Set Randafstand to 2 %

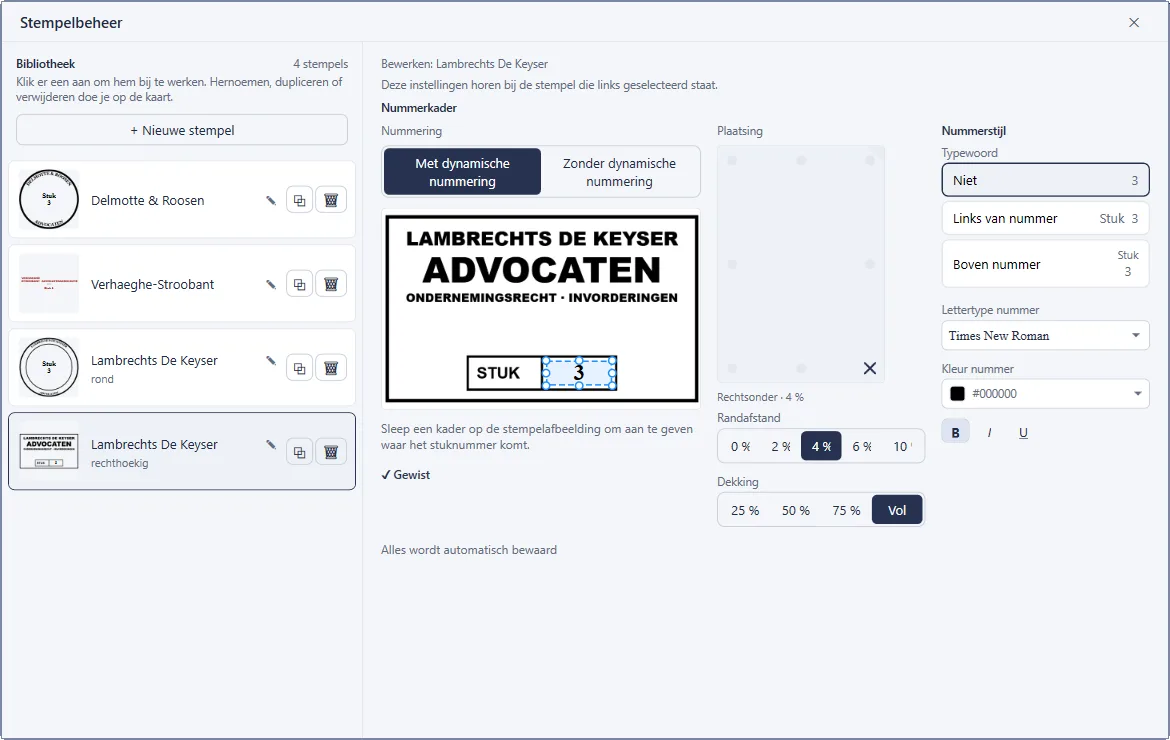[780, 446]
